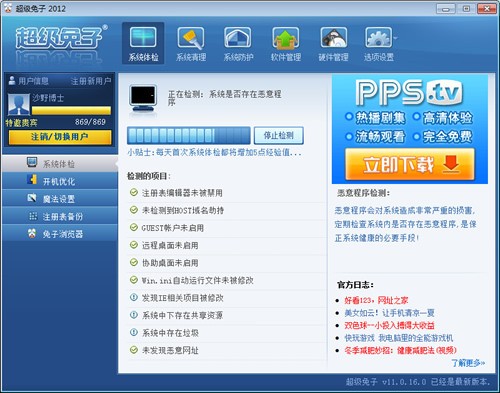Select 魔法设置 in the sidebar
Viewport: 500px width, 393px height.
click(x=59, y=199)
